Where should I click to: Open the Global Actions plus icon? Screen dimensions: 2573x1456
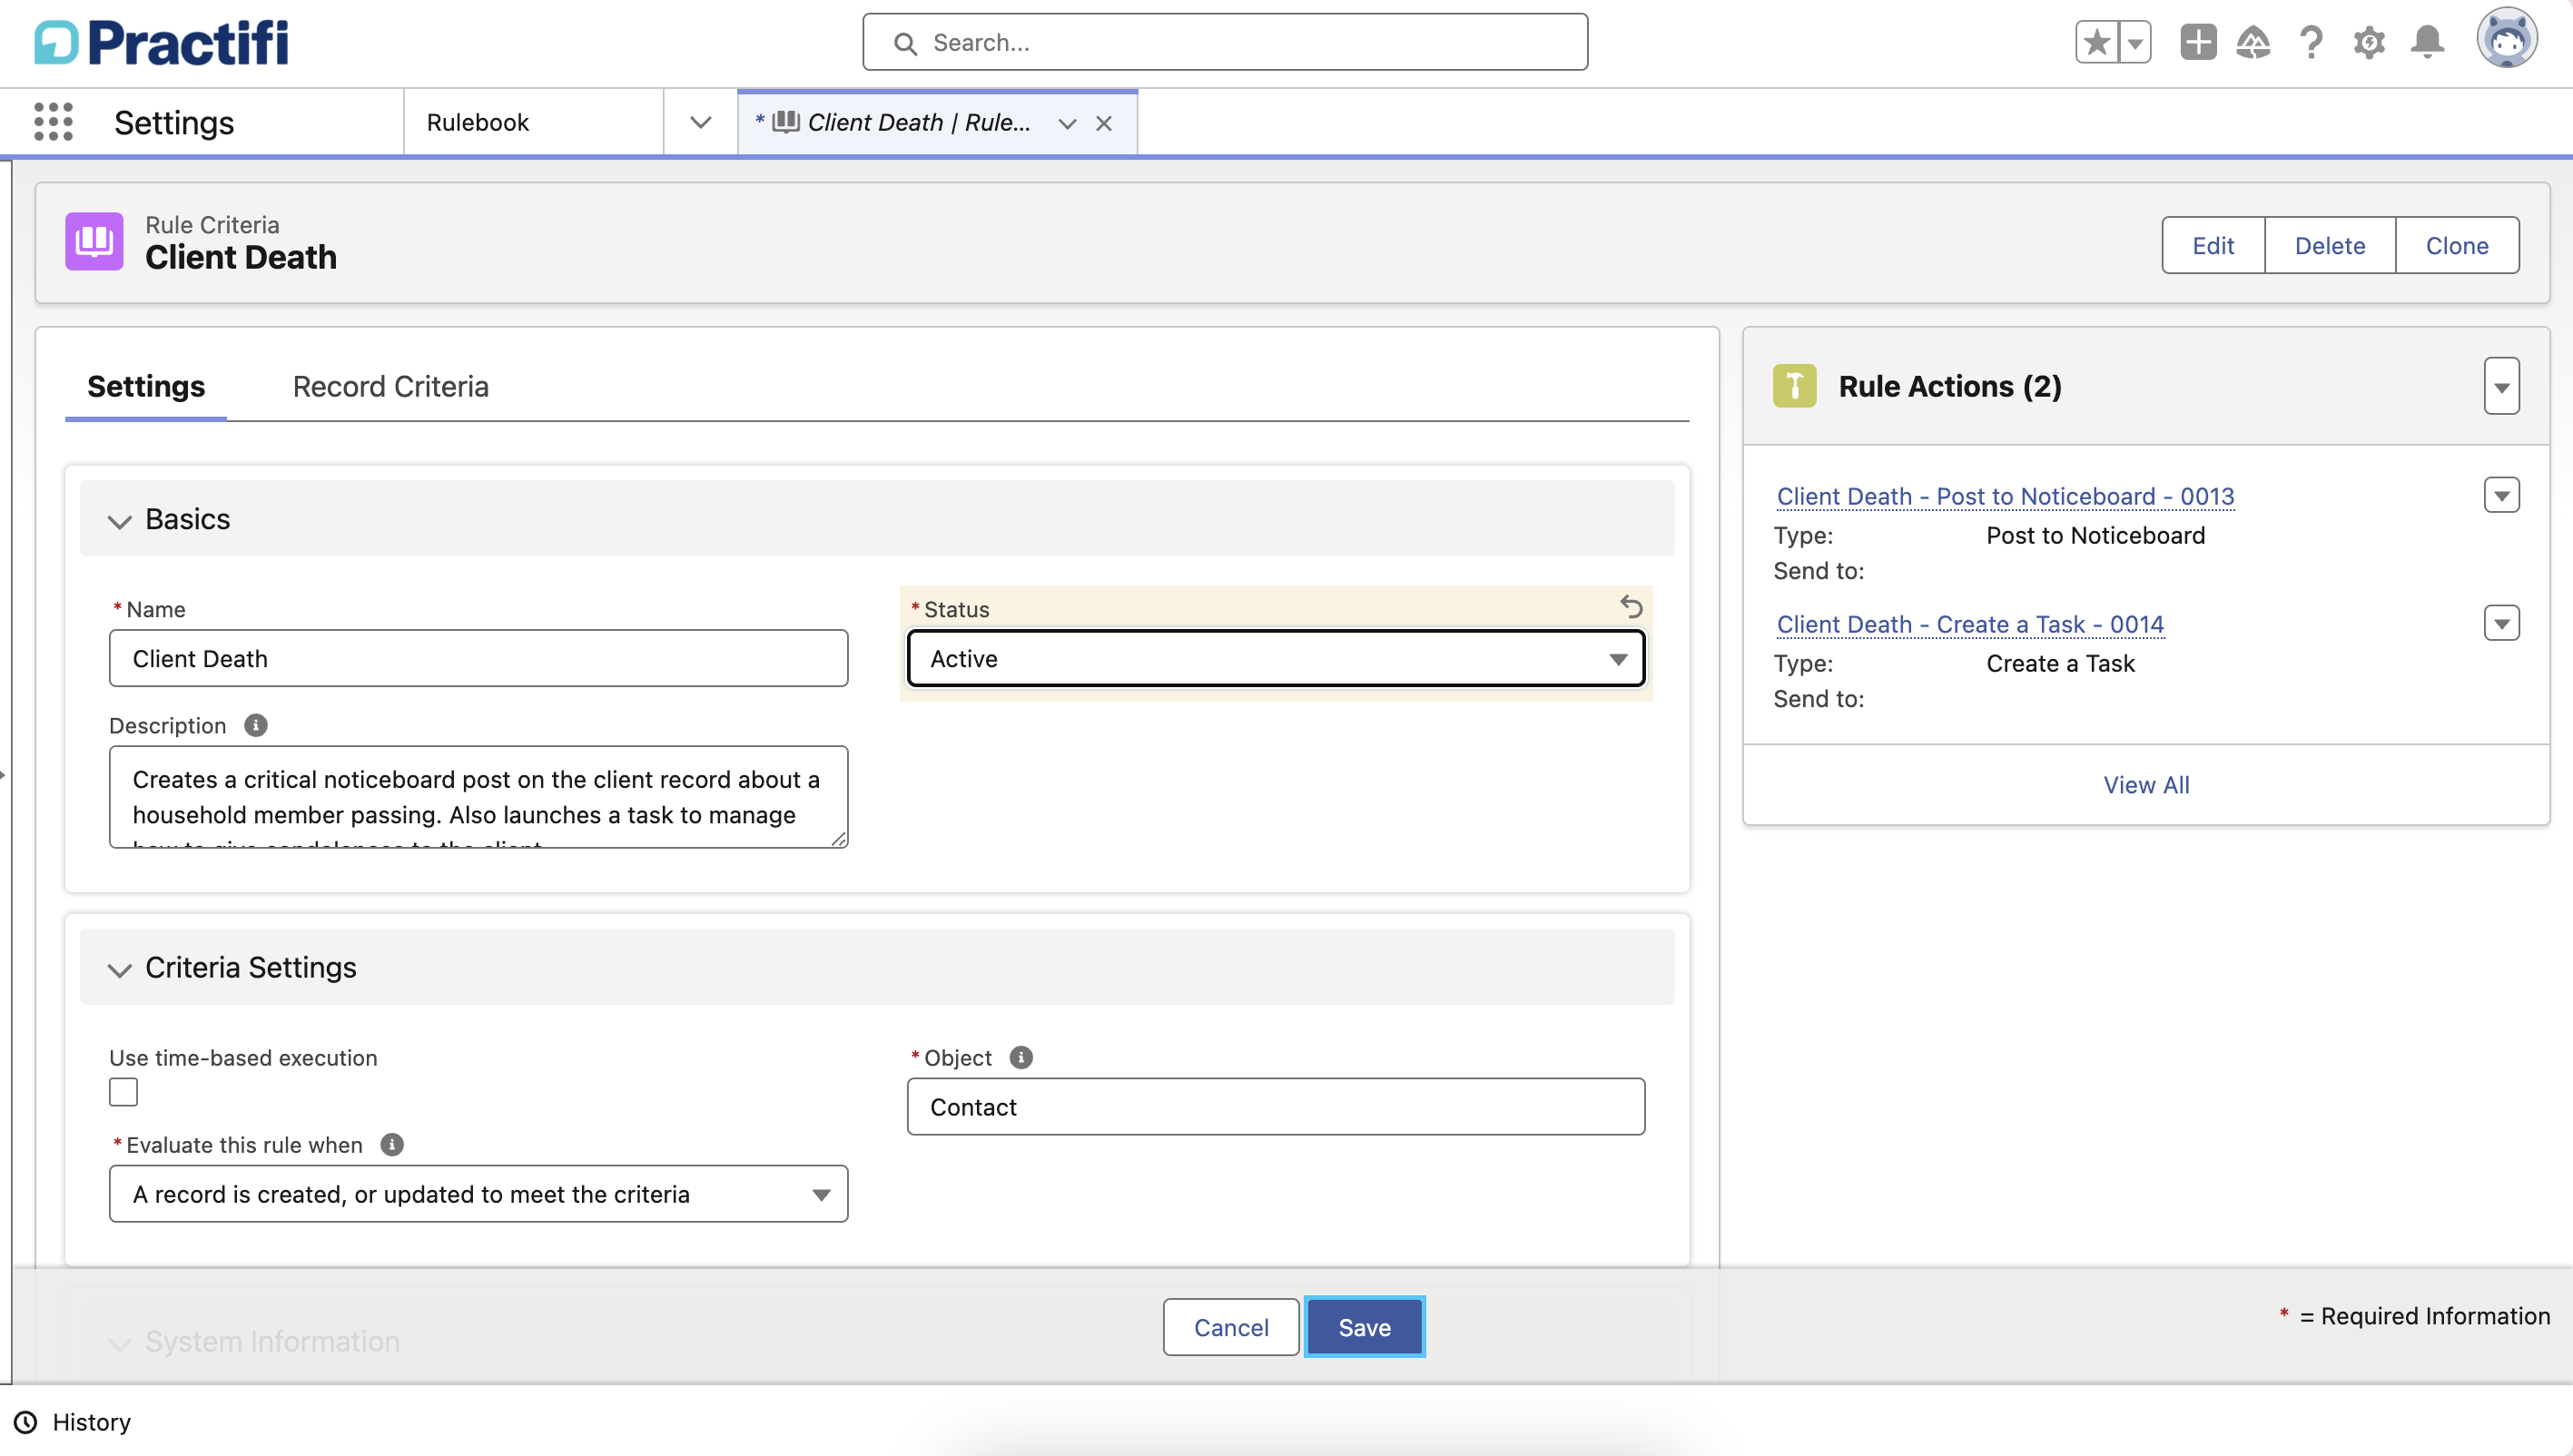pos(2198,43)
